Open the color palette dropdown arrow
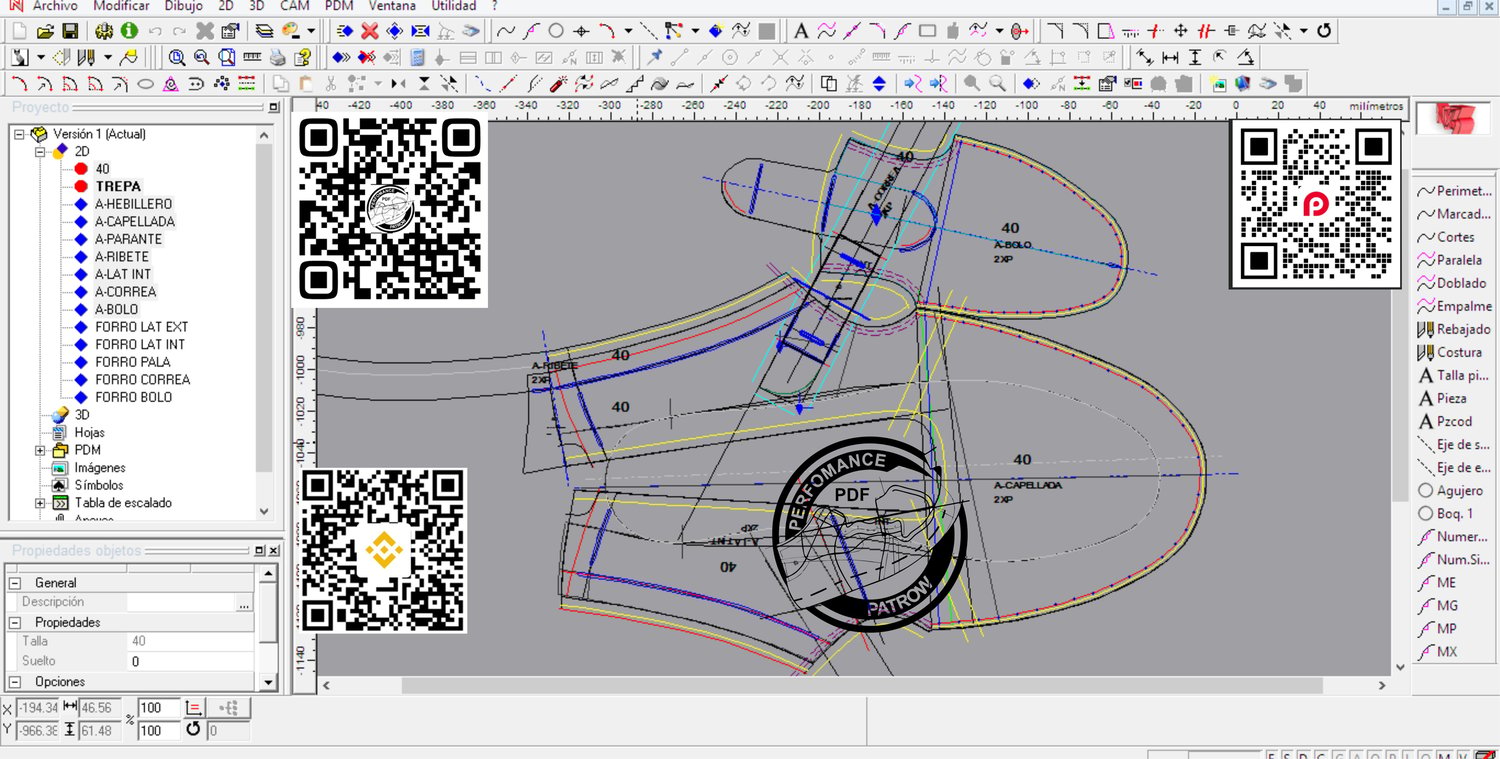 point(311,31)
